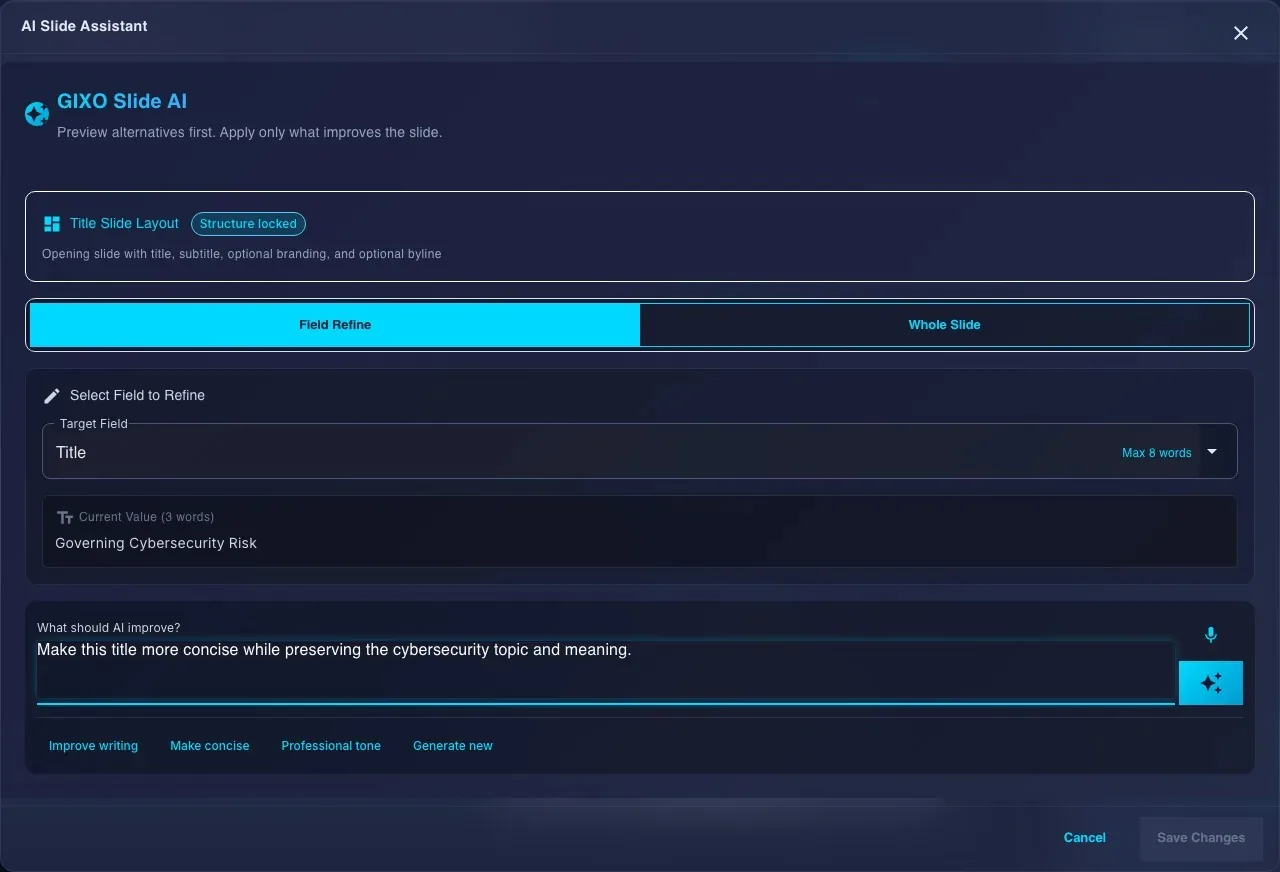Click the Save Changes button

pos(1201,838)
